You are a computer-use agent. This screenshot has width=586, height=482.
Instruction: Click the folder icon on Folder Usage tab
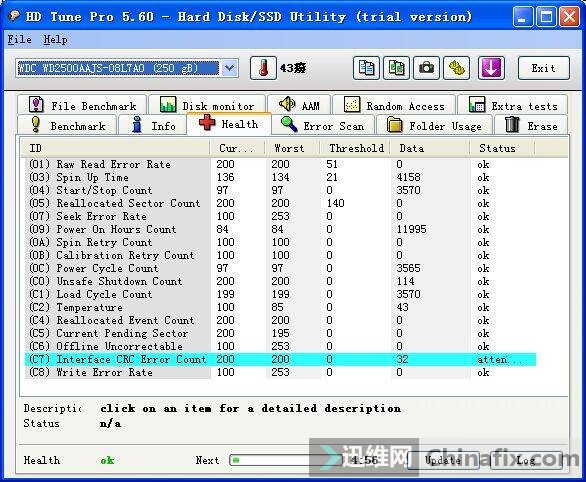[394, 125]
